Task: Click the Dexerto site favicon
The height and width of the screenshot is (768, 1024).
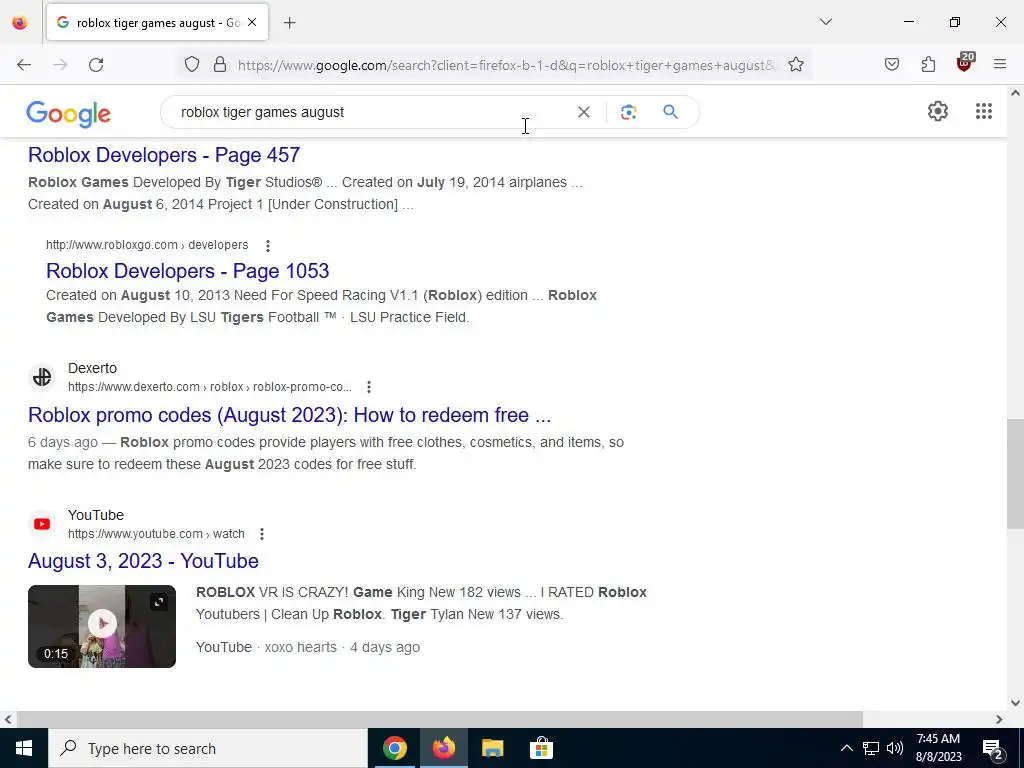Action: click(42, 377)
